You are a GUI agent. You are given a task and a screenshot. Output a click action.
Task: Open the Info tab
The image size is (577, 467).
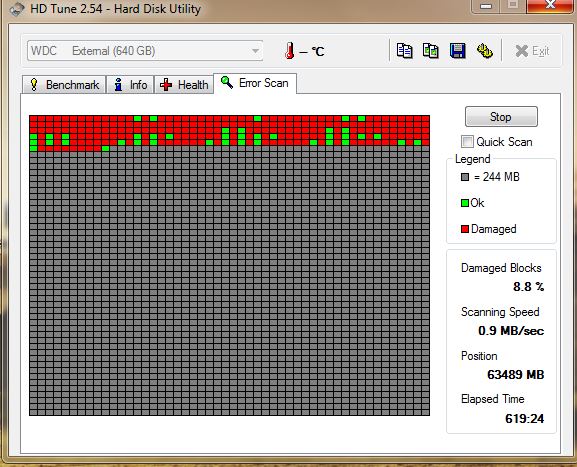(130, 85)
